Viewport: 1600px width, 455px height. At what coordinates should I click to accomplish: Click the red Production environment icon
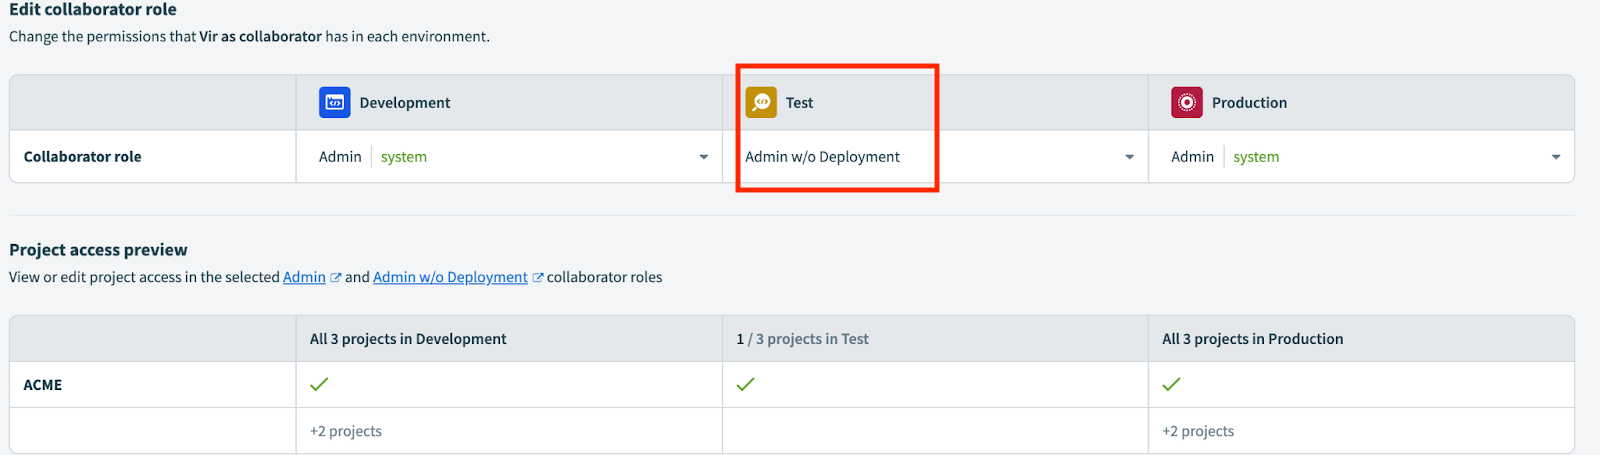click(x=1187, y=102)
